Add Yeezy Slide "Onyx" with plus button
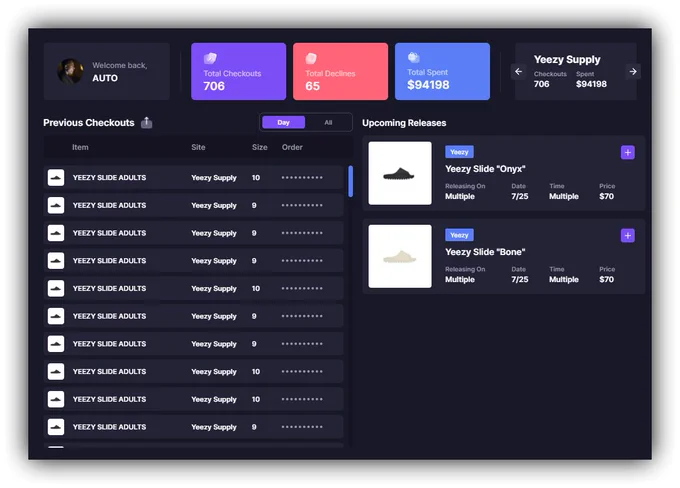The height and width of the screenshot is (488, 680). tap(628, 152)
